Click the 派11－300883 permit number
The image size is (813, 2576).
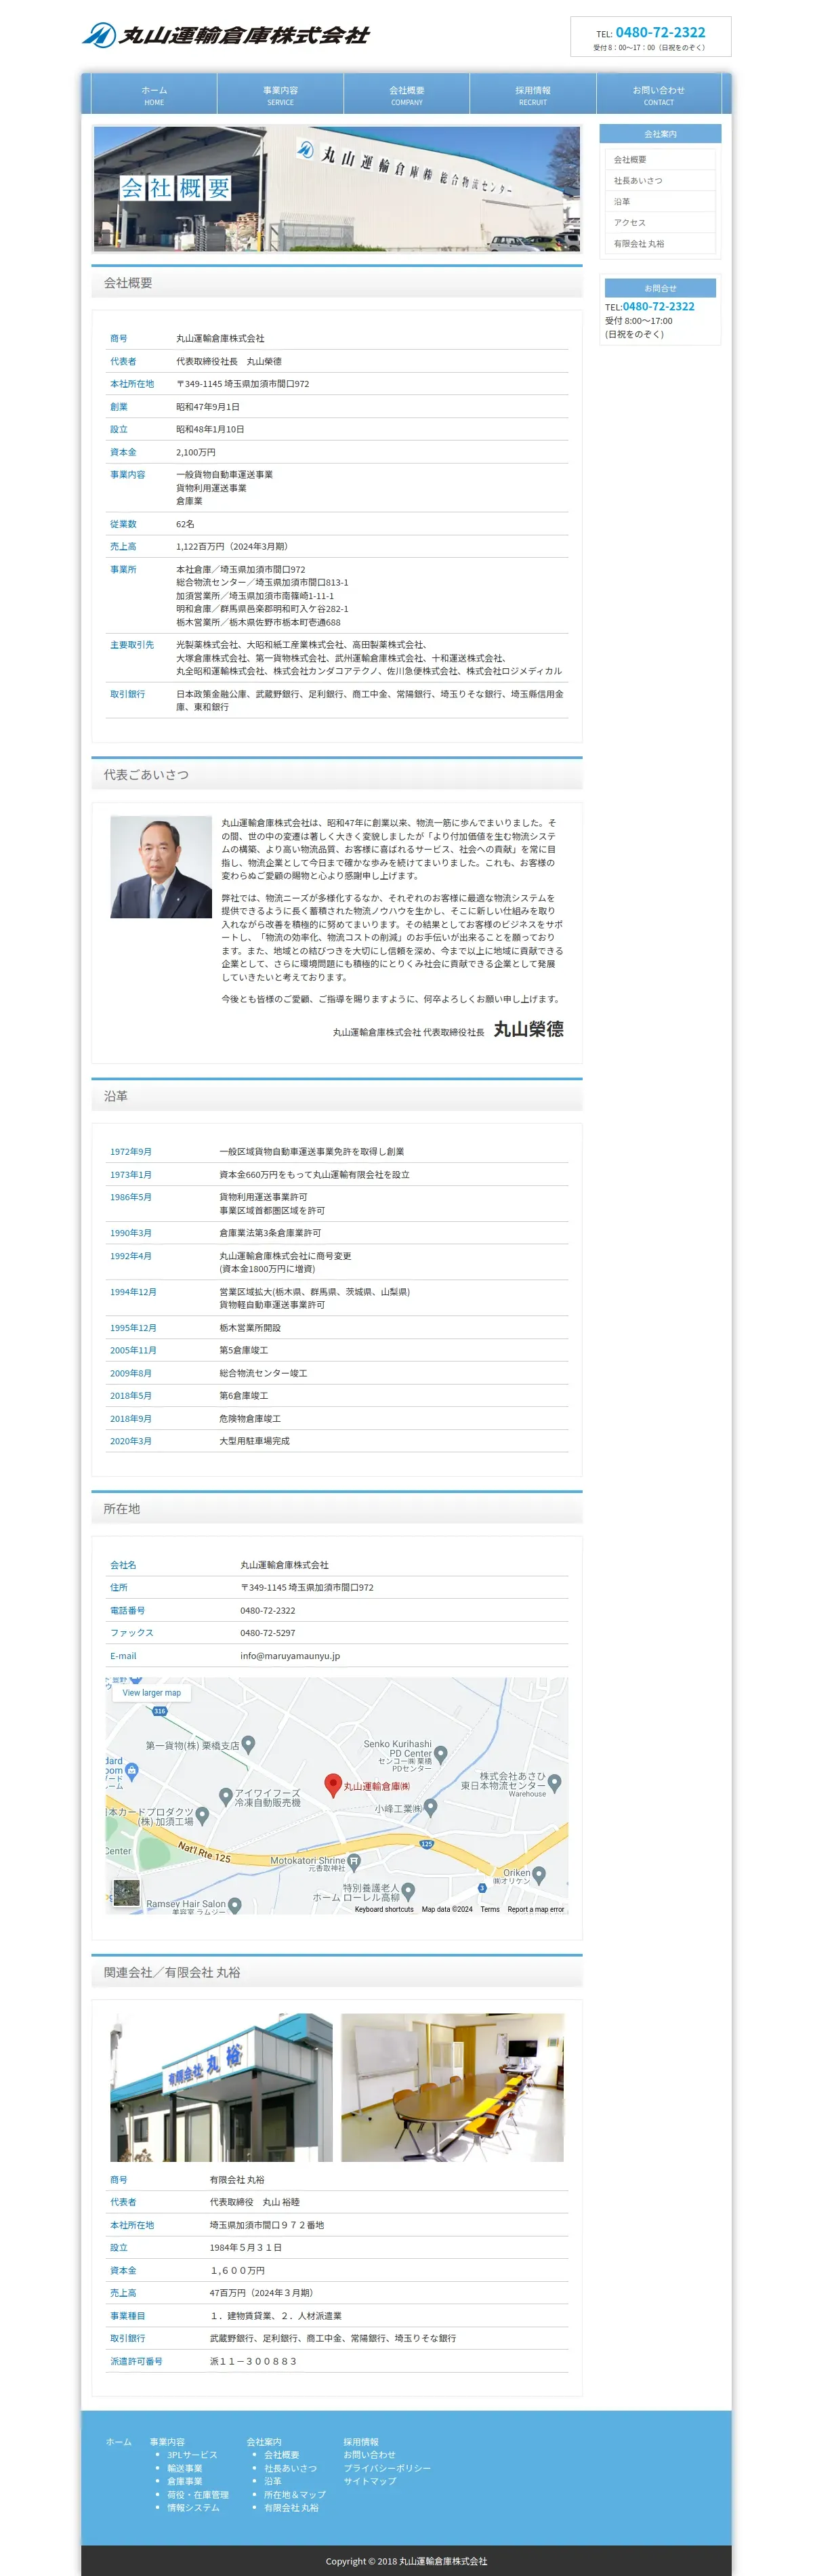click(253, 2361)
